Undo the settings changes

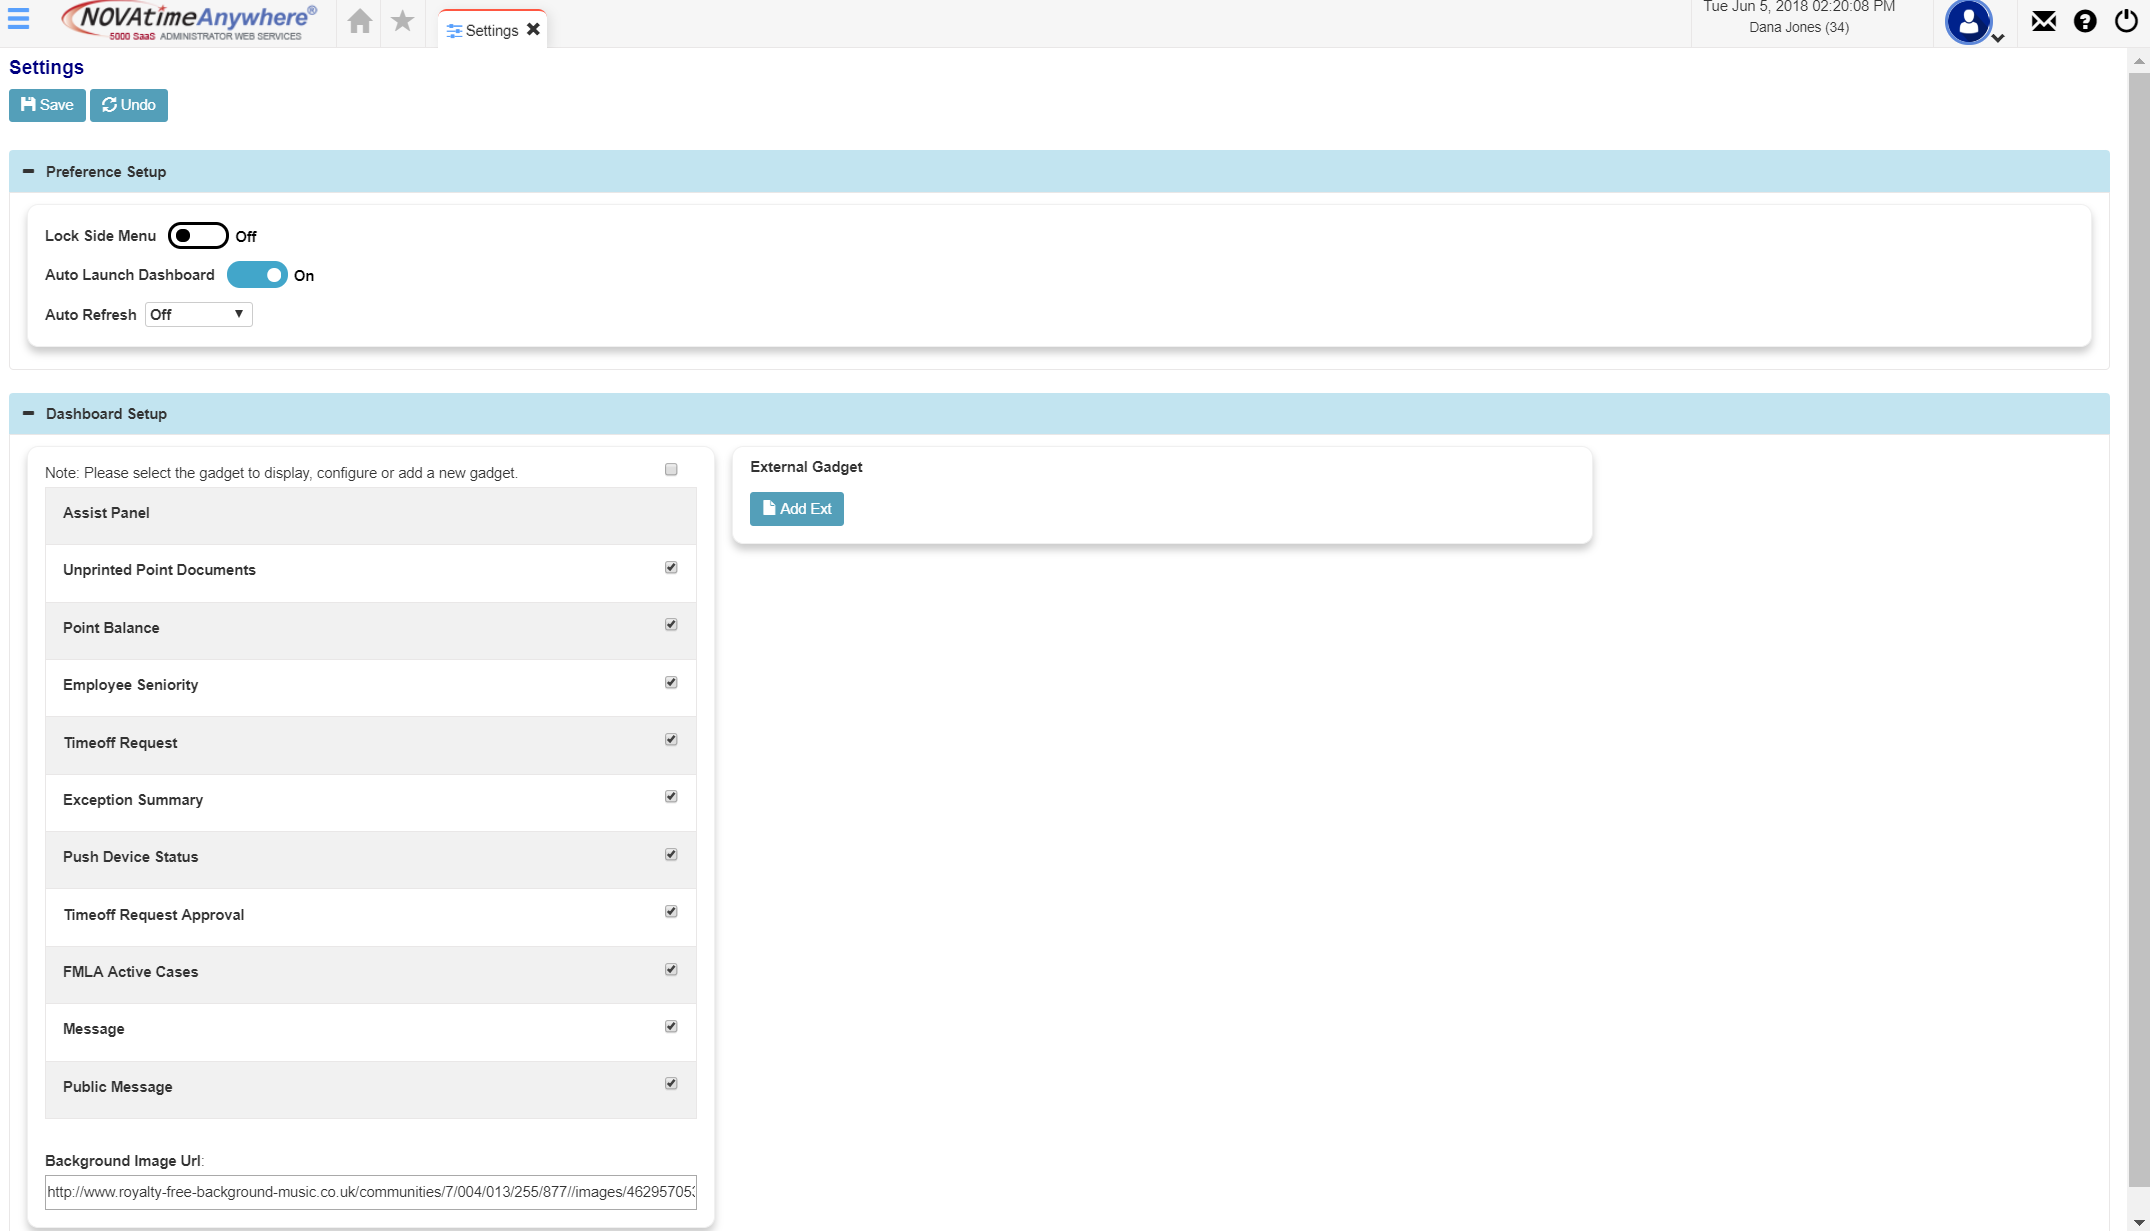coord(129,105)
